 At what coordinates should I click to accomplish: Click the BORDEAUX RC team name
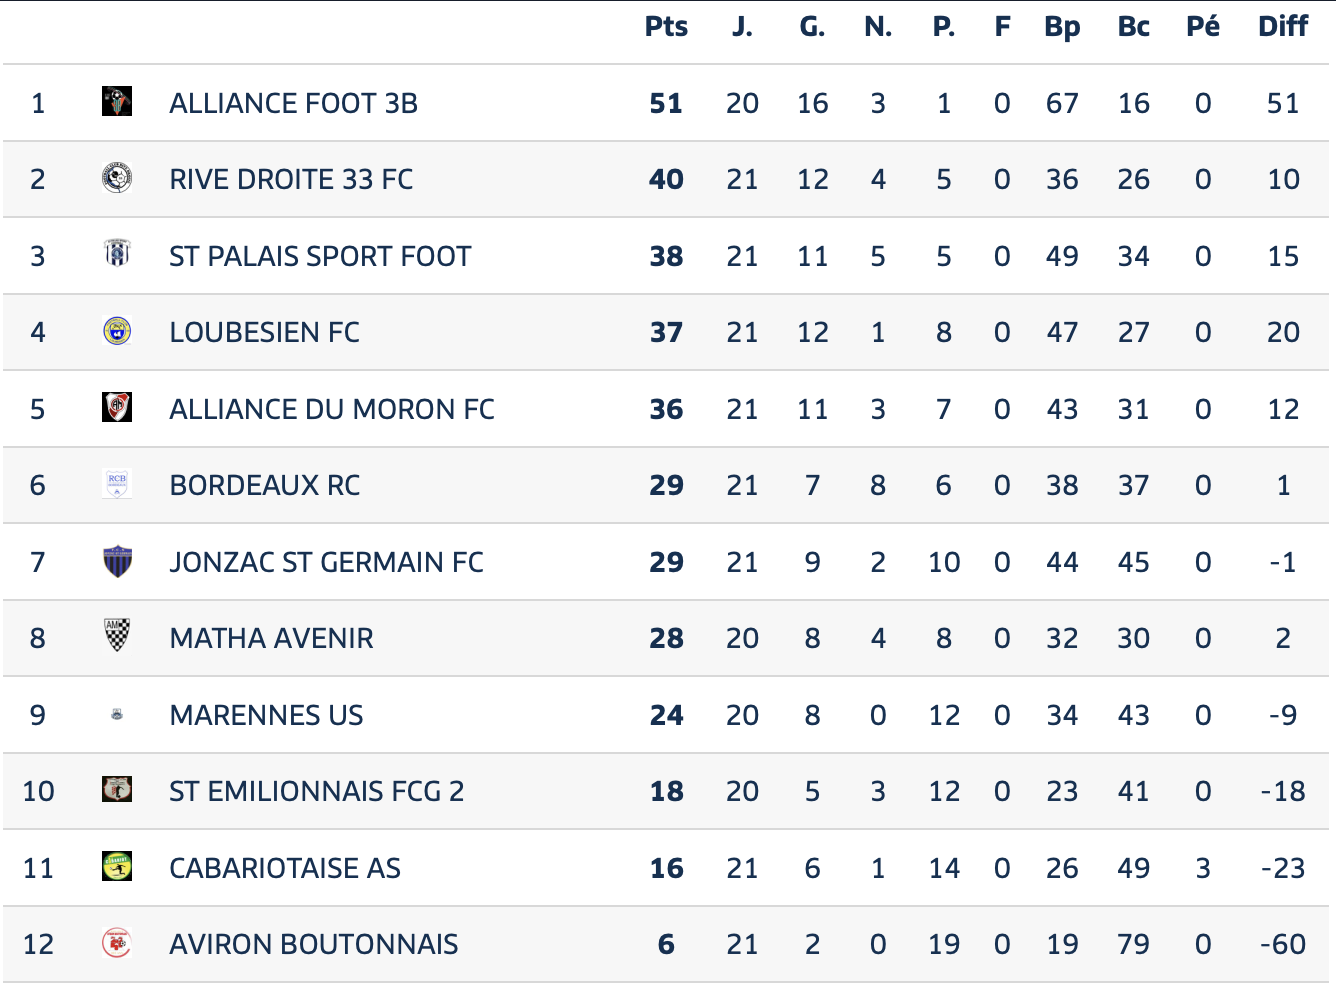265,485
